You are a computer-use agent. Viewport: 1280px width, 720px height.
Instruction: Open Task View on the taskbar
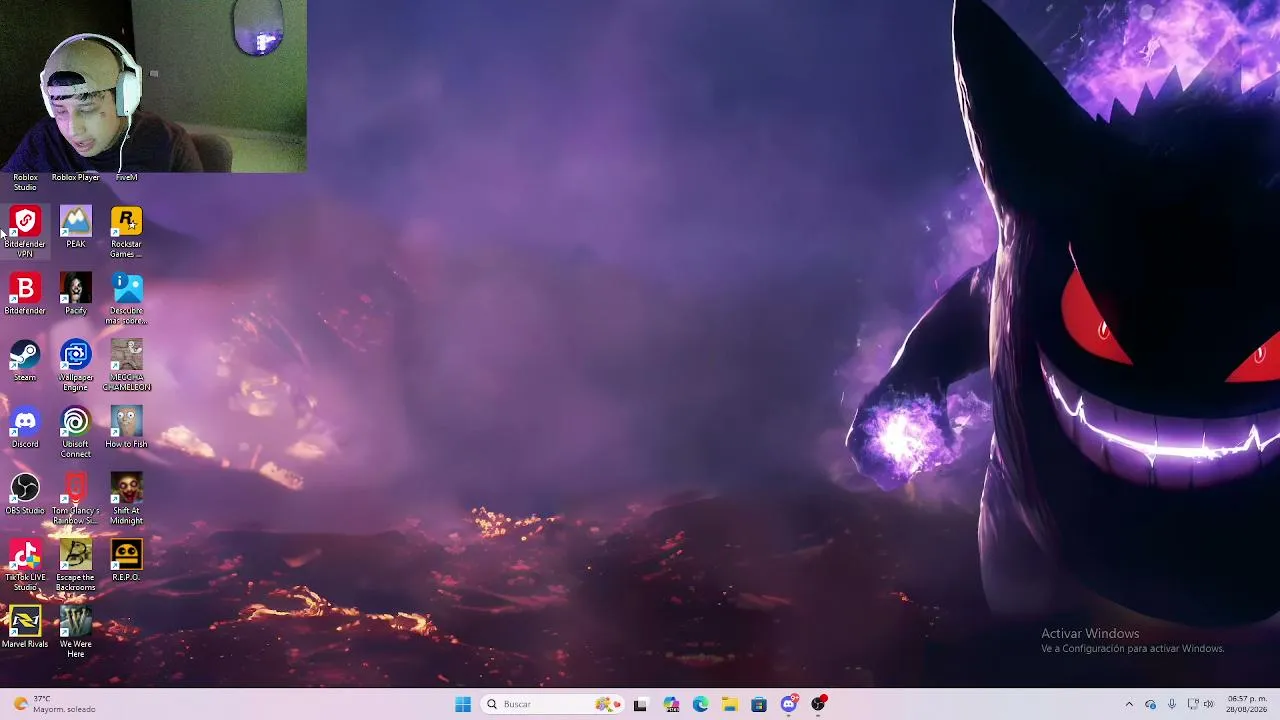(x=640, y=704)
